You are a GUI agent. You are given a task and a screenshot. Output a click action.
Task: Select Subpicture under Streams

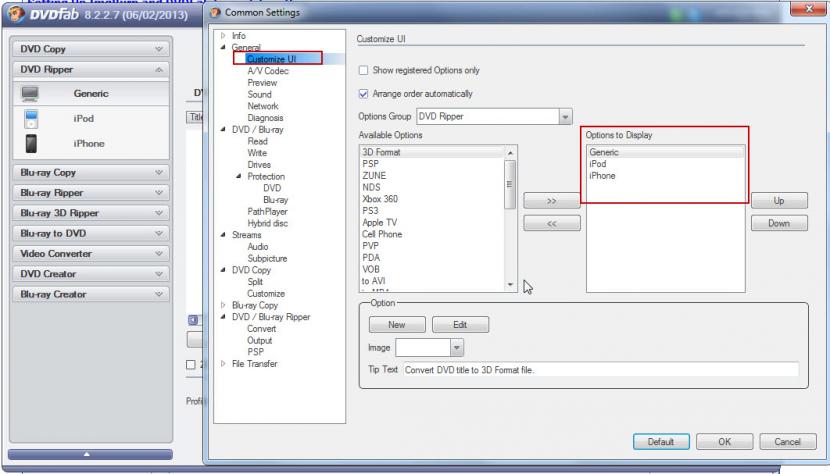(267, 258)
